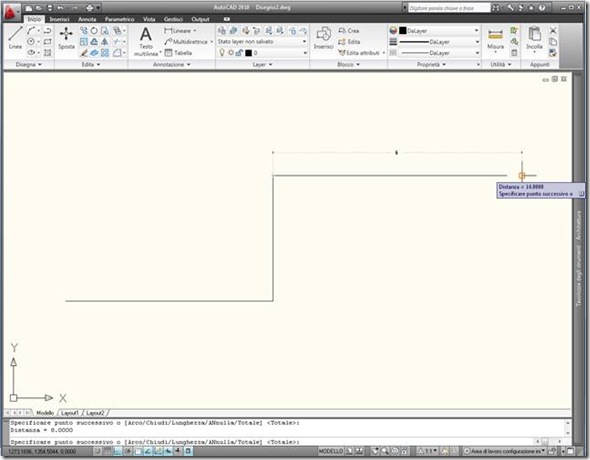Expand the Disegna panel
Image resolution: width=590 pixels, height=460 pixels.
(x=29, y=65)
